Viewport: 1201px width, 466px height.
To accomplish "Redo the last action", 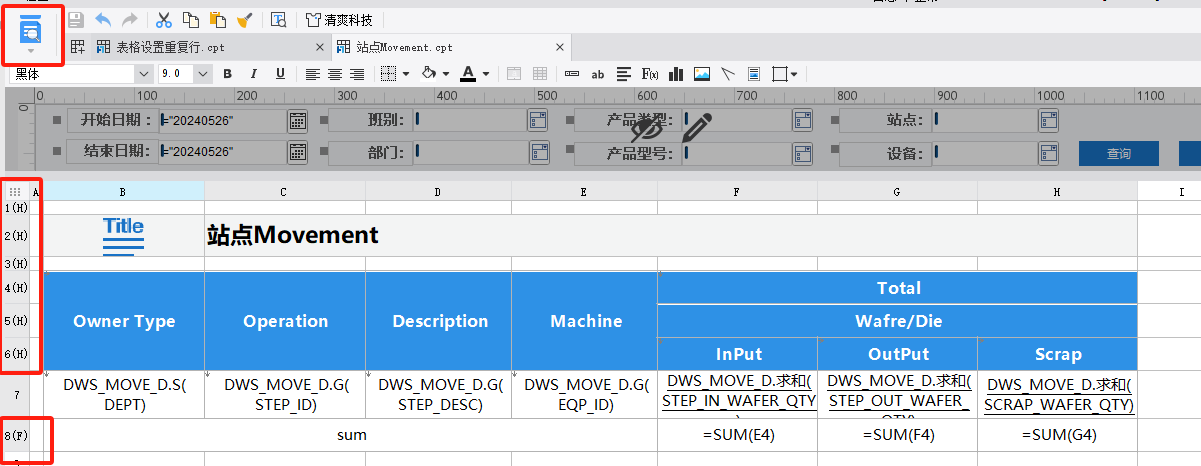I will pyautogui.click(x=129, y=19).
